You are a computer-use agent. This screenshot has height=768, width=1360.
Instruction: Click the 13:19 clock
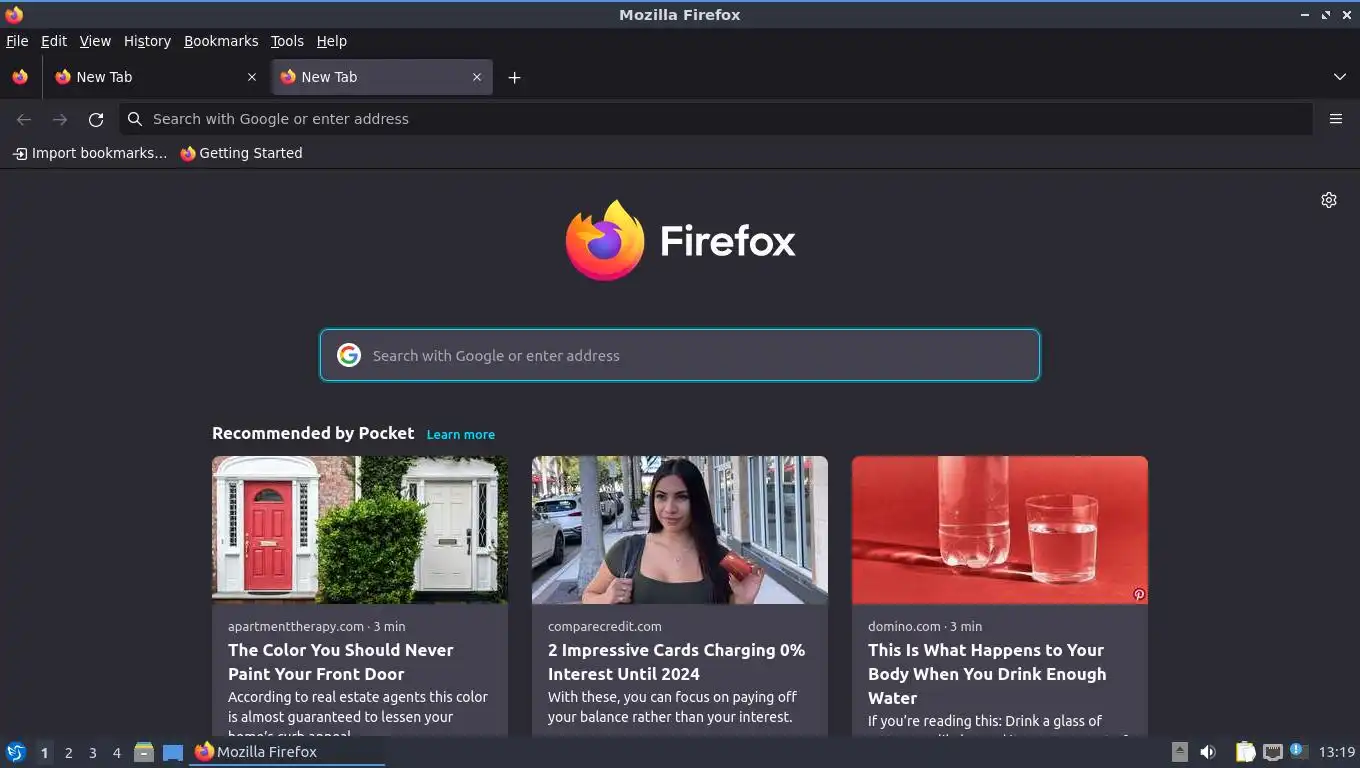click(1337, 752)
